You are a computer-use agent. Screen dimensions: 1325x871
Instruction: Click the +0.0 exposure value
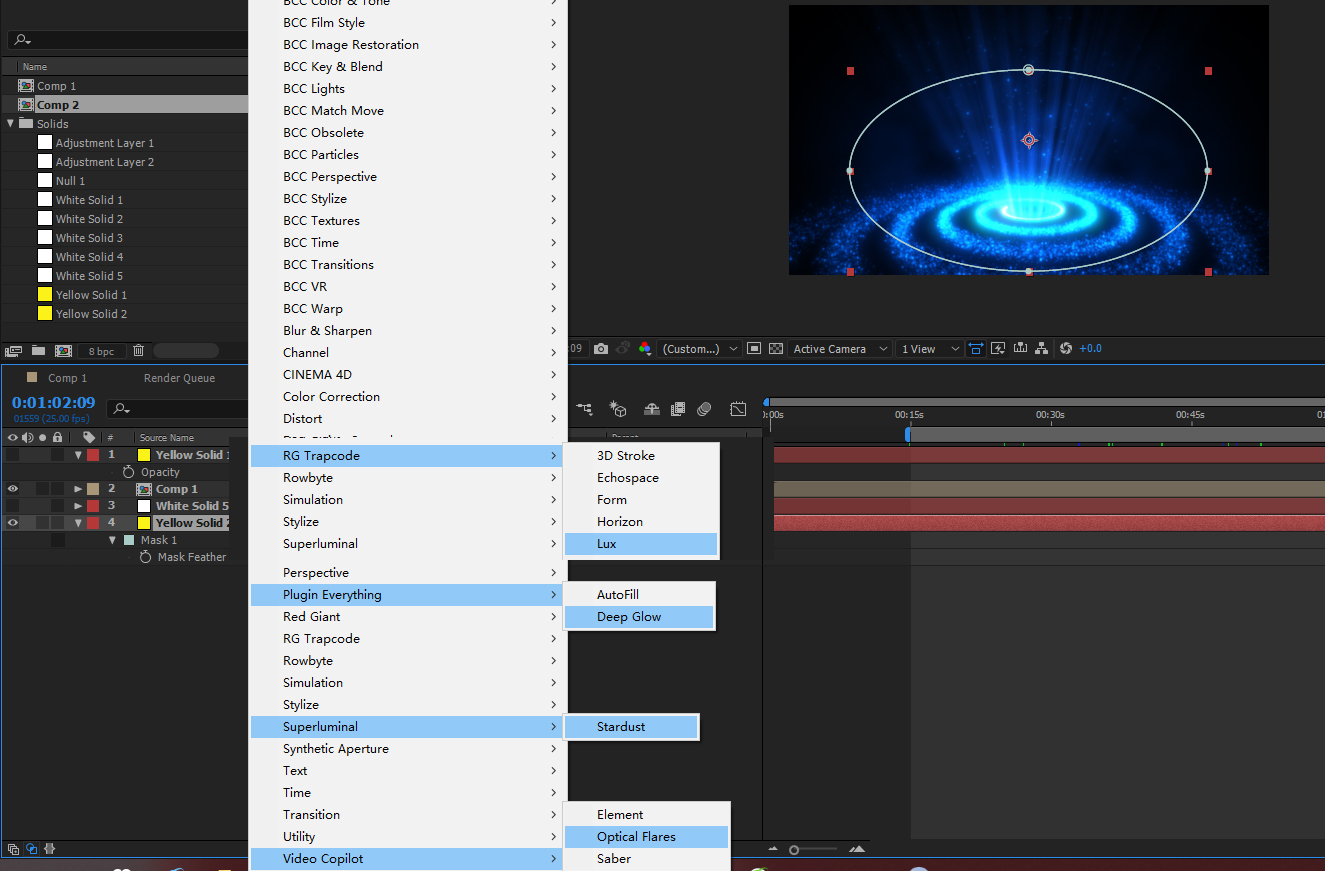tap(1090, 349)
